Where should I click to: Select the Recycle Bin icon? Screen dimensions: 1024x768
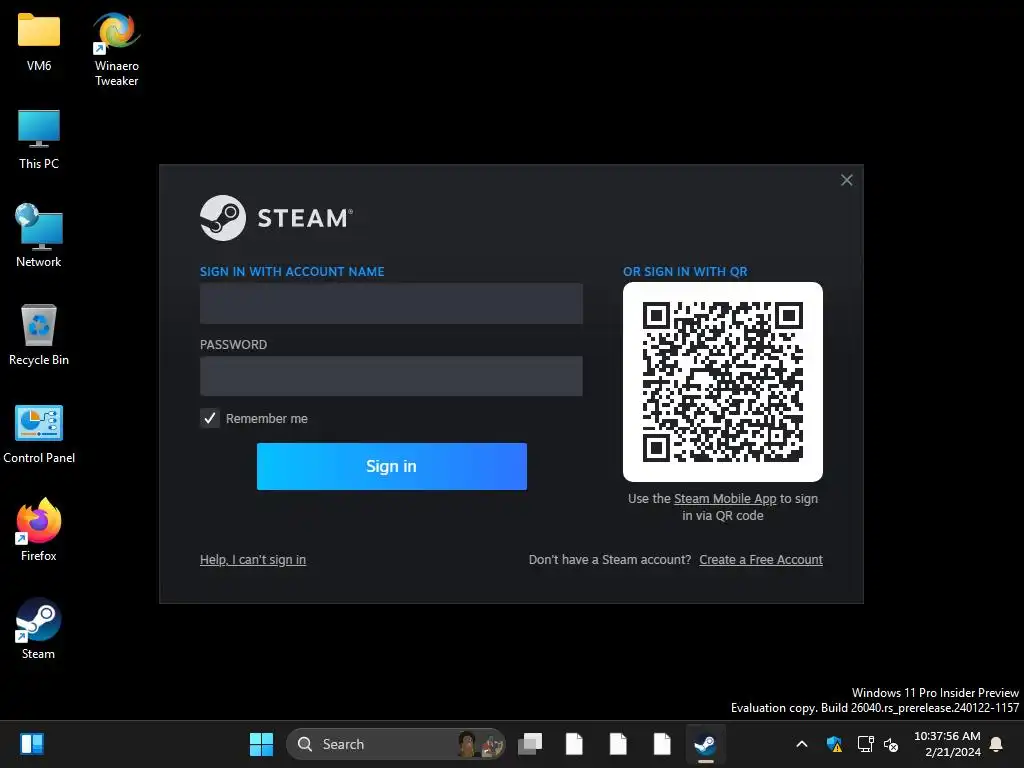coord(39,334)
